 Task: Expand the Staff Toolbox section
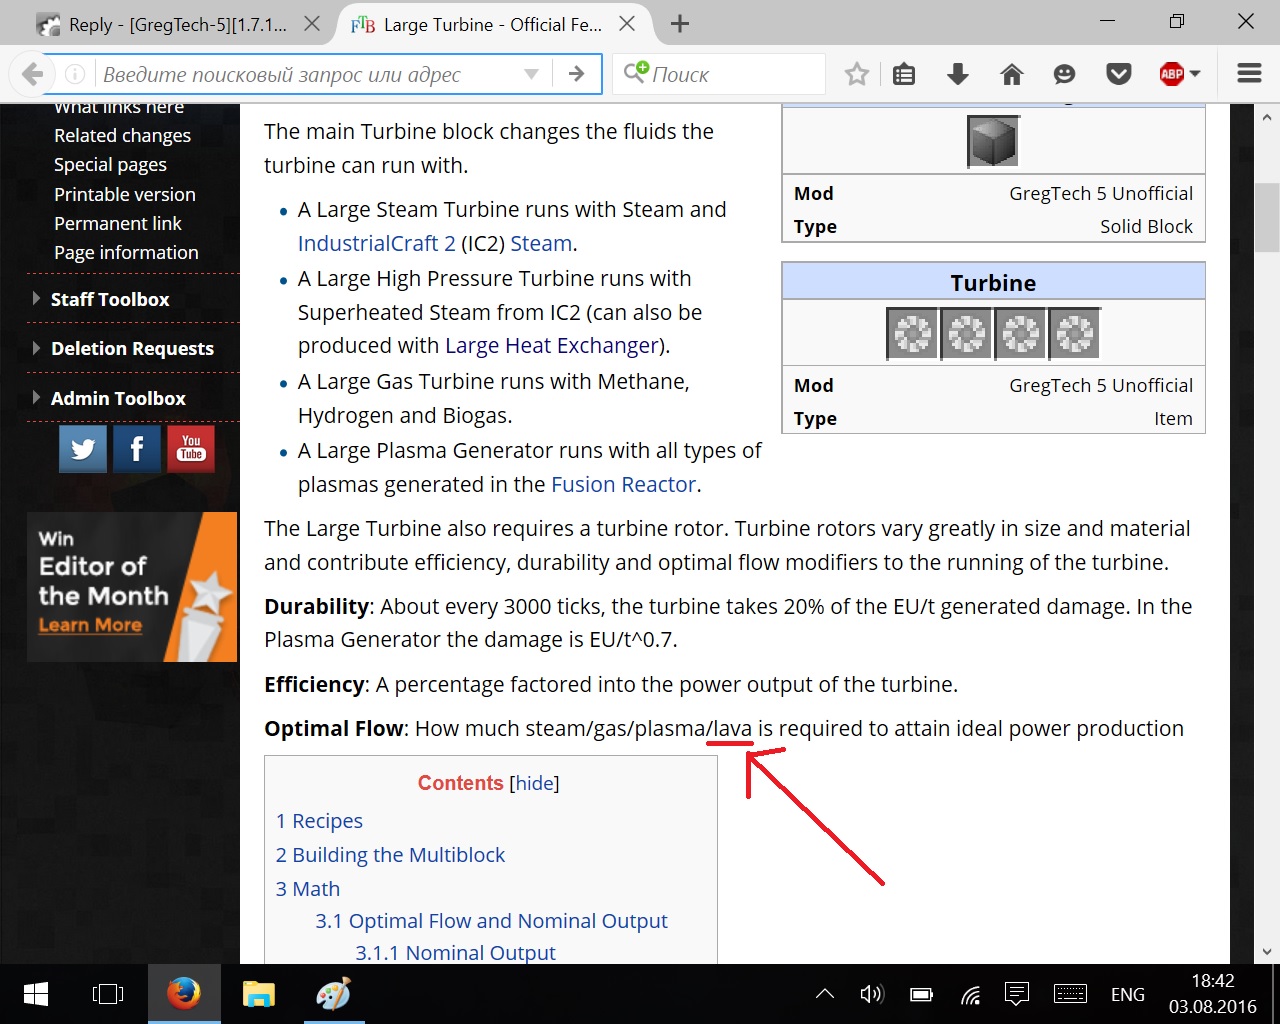[x=110, y=299]
